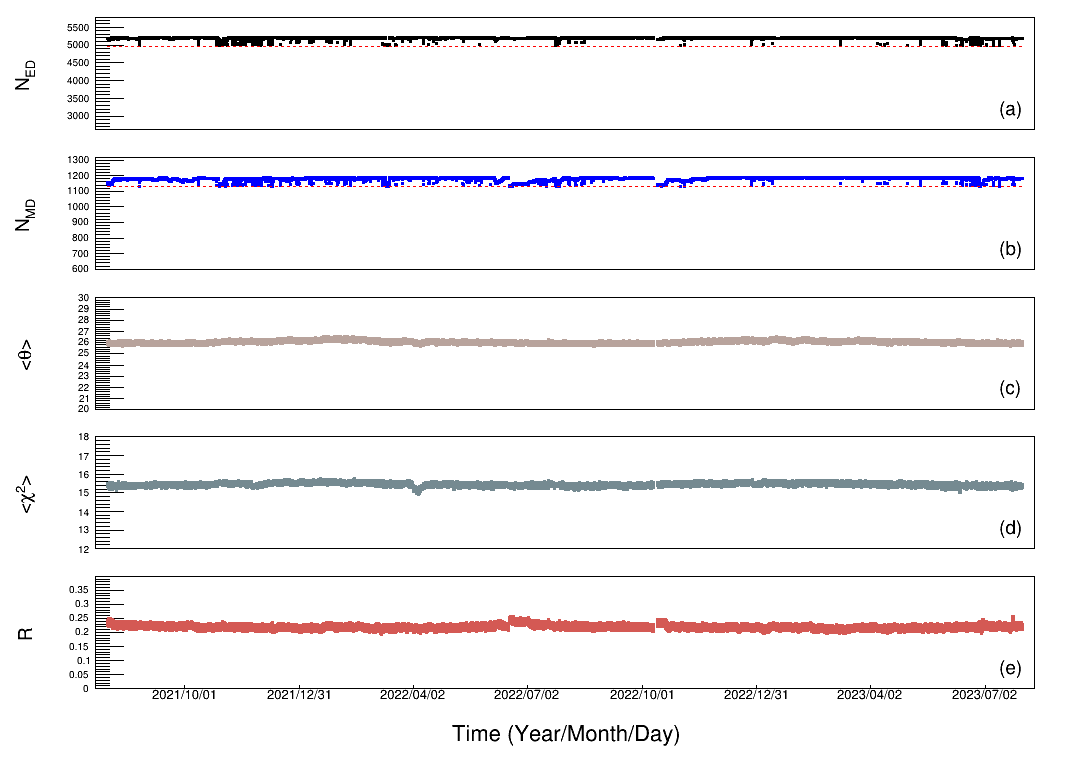Screen dimensions: 1066x762
Task: Click the date label 2022/04/02
Action: pos(412,695)
